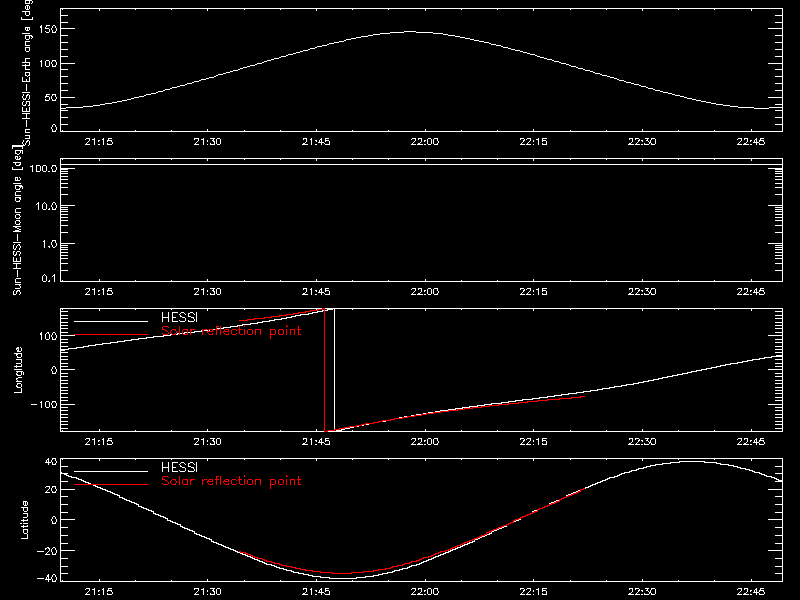800x600 pixels.
Task: Click 21:15 time label under Earth angle plot
Action: [98, 142]
